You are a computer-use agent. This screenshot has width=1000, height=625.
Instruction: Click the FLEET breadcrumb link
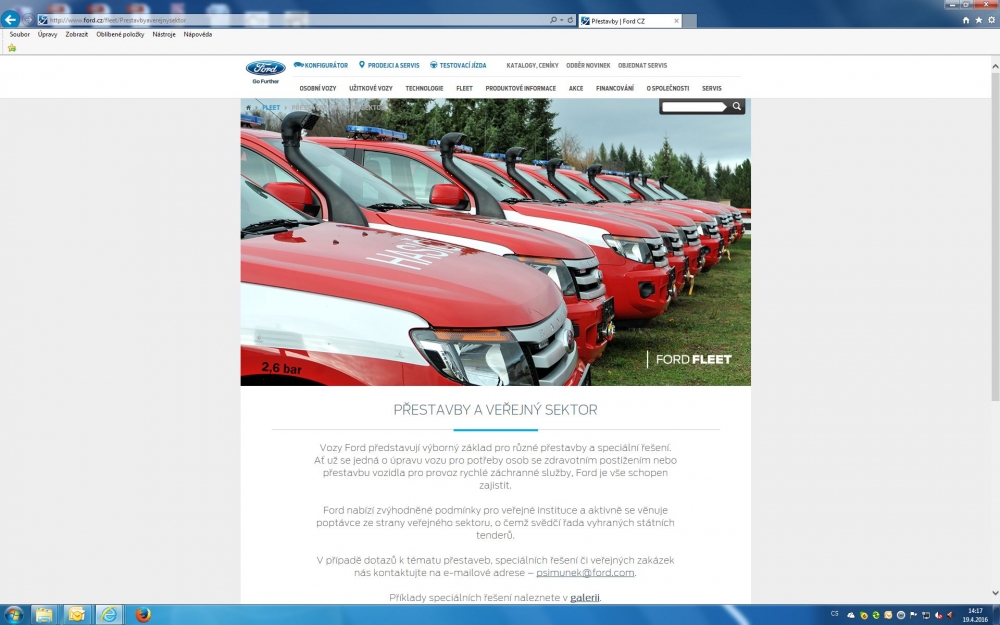tap(271, 107)
